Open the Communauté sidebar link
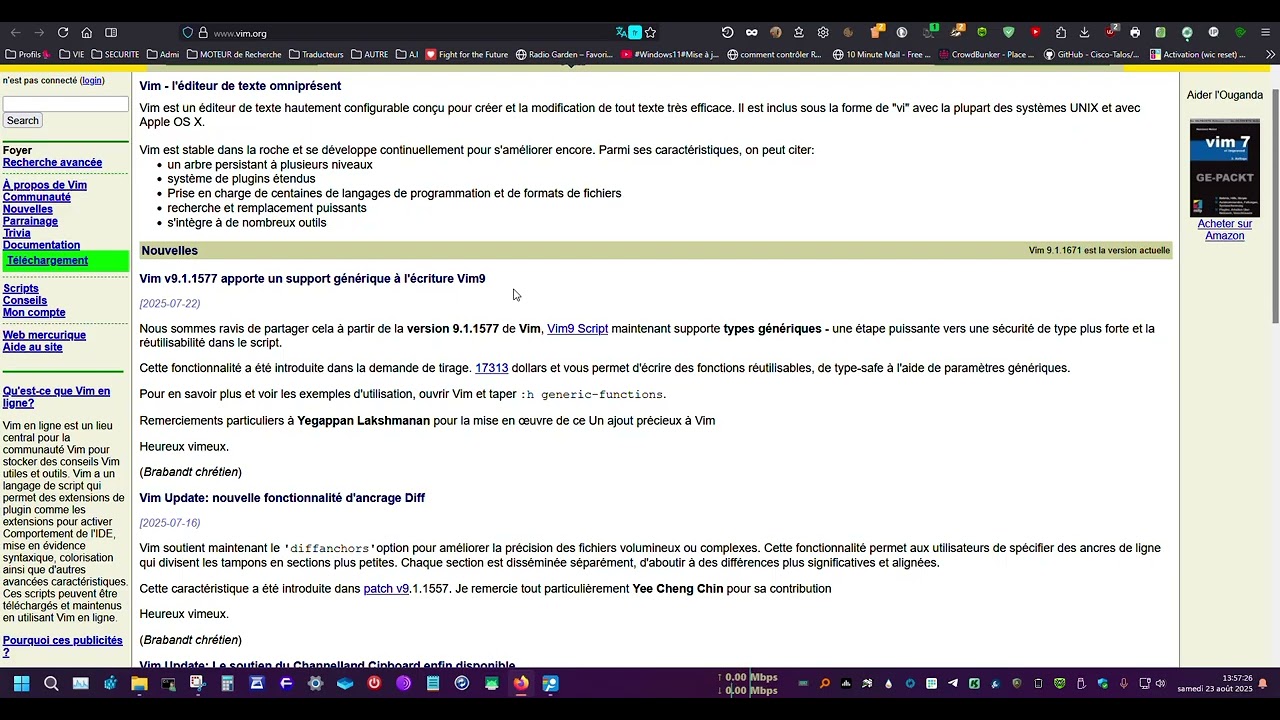 (37, 197)
